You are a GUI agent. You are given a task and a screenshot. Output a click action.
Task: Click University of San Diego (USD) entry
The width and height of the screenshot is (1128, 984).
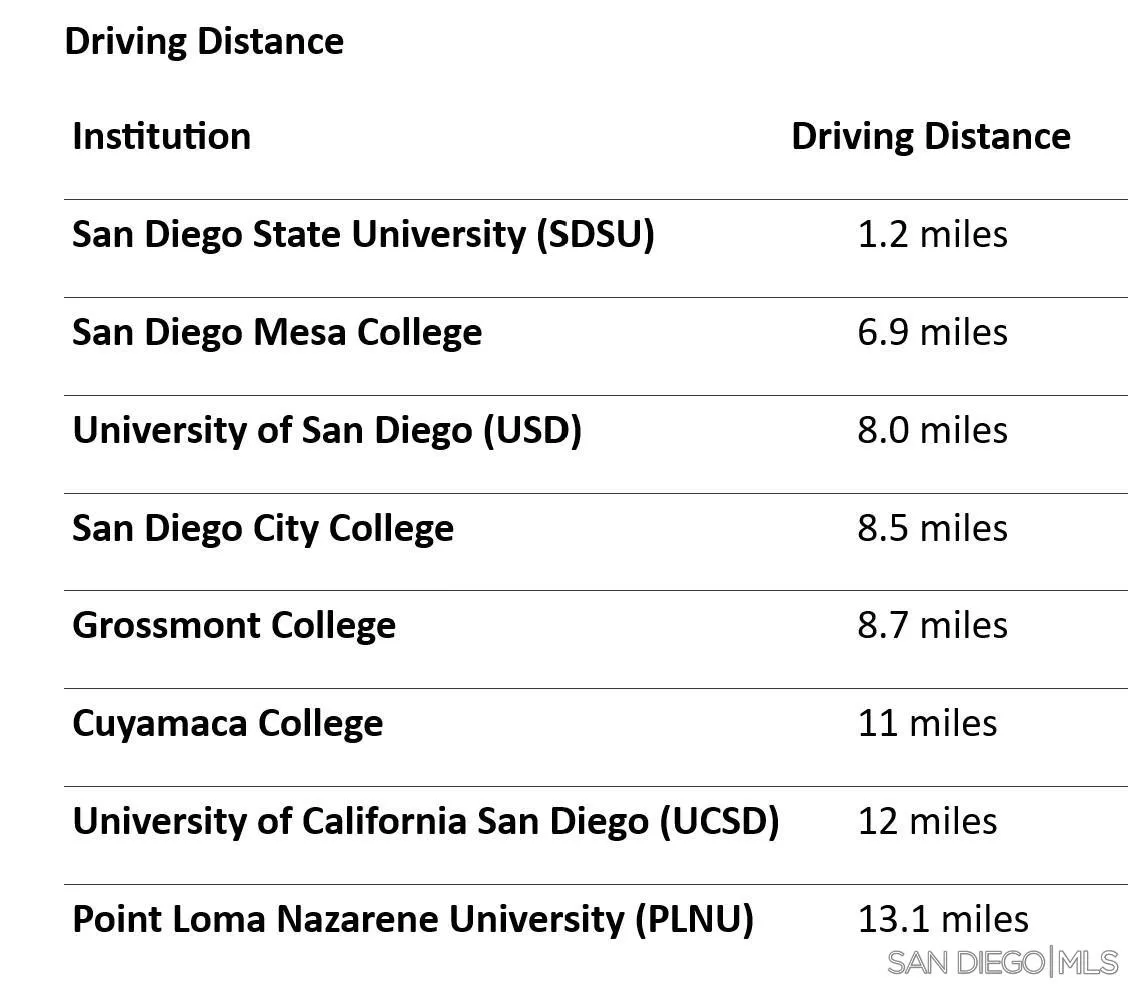(x=327, y=430)
